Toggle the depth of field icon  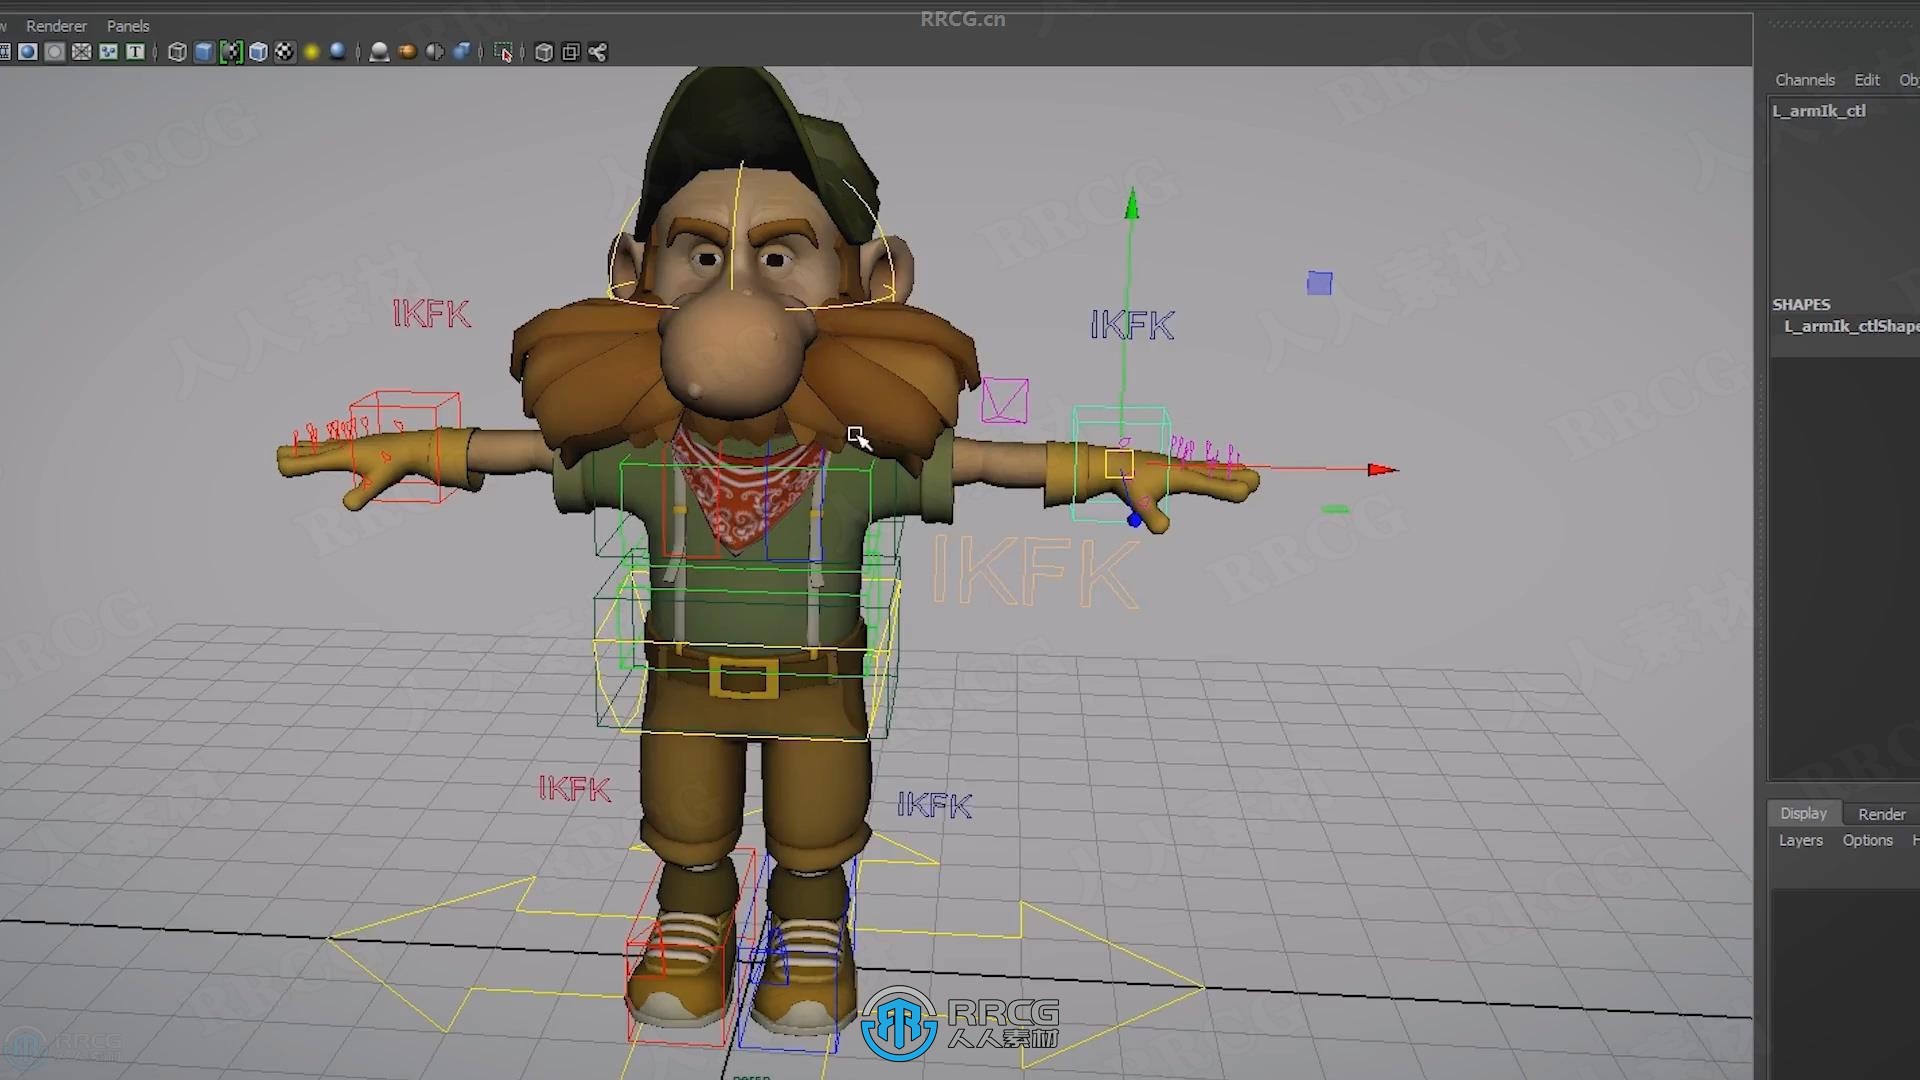coord(461,52)
